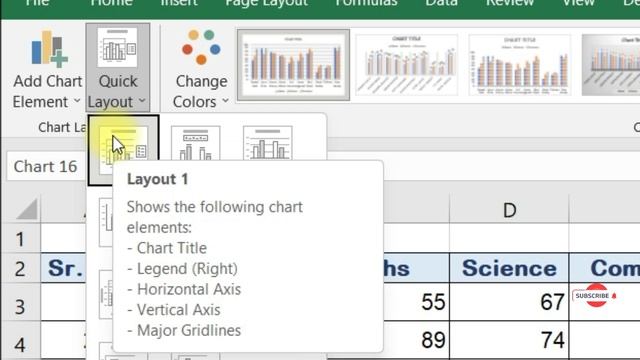Select the cell containing 89
Viewport: 640px width, 360px height.
point(416,340)
